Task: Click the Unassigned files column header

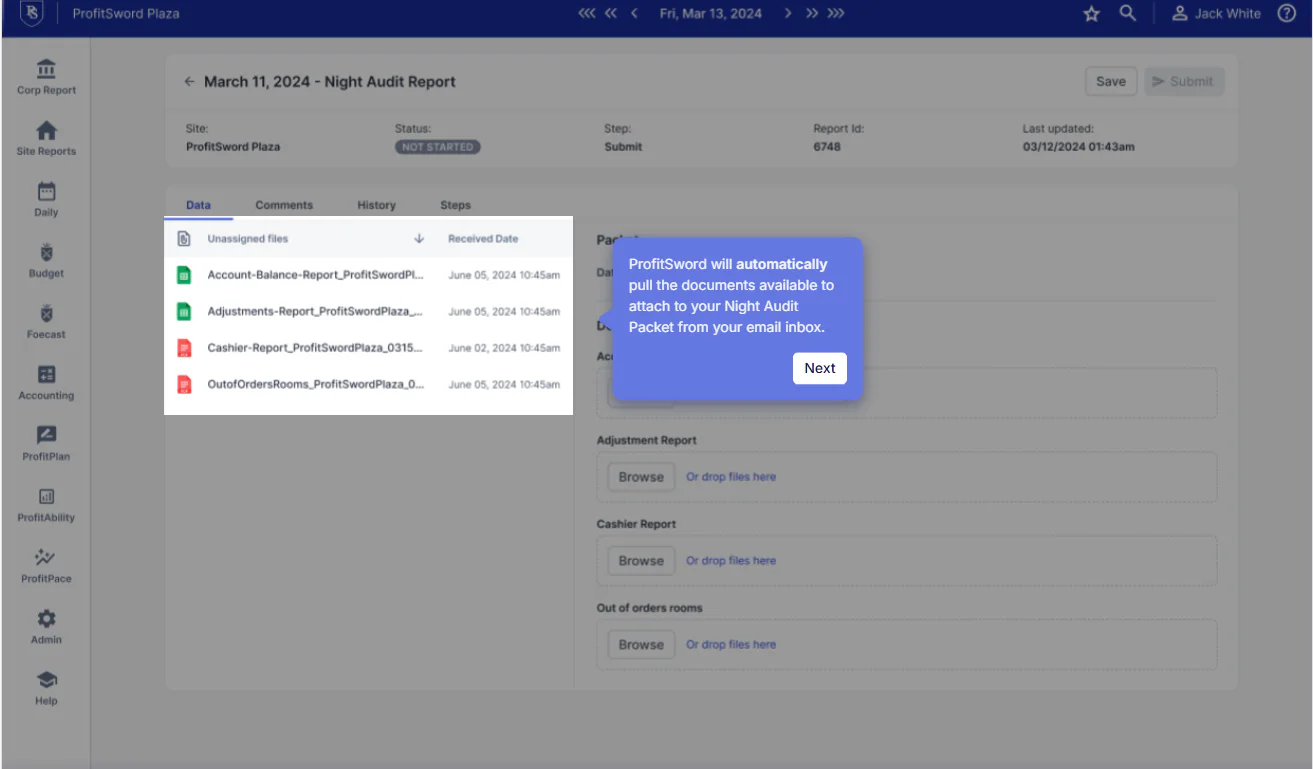Action: (247, 239)
